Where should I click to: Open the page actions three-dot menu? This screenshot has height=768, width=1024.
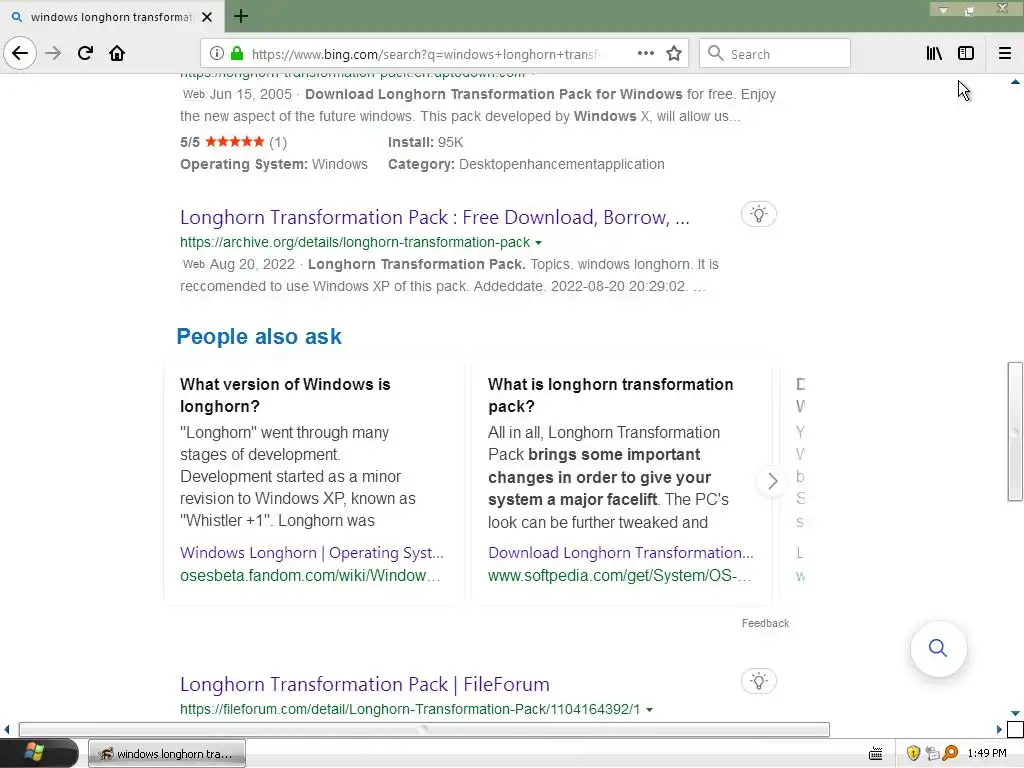pyautogui.click(x=645, y=54)
